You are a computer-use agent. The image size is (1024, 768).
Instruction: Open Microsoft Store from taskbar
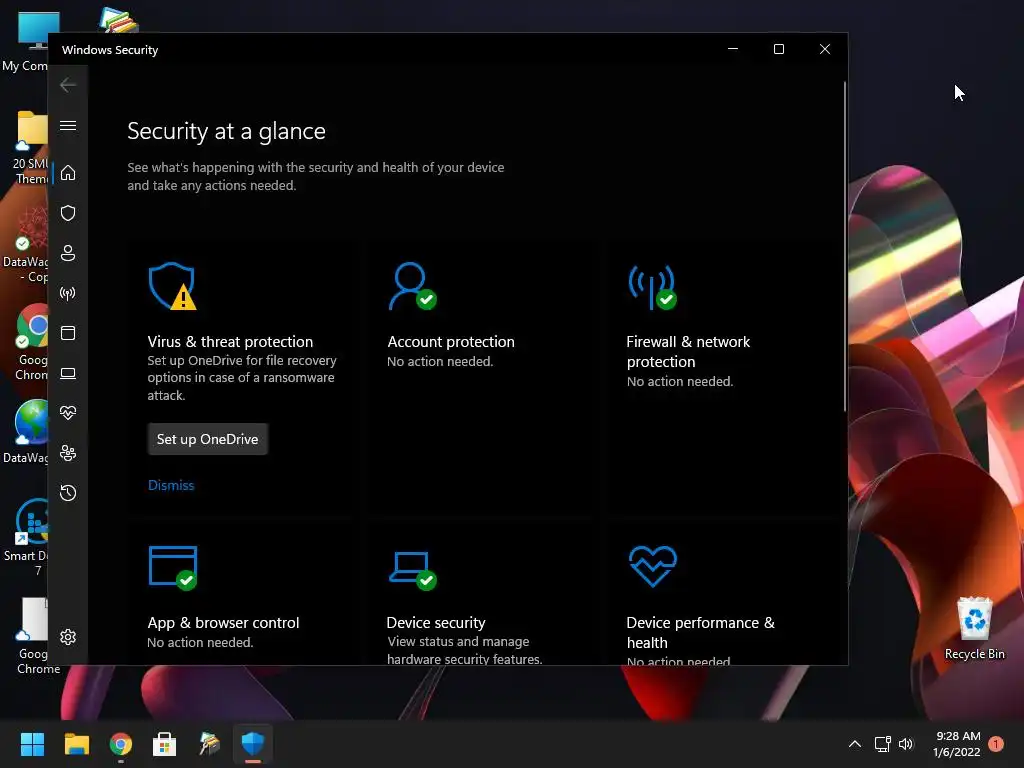tap(165, 744)
